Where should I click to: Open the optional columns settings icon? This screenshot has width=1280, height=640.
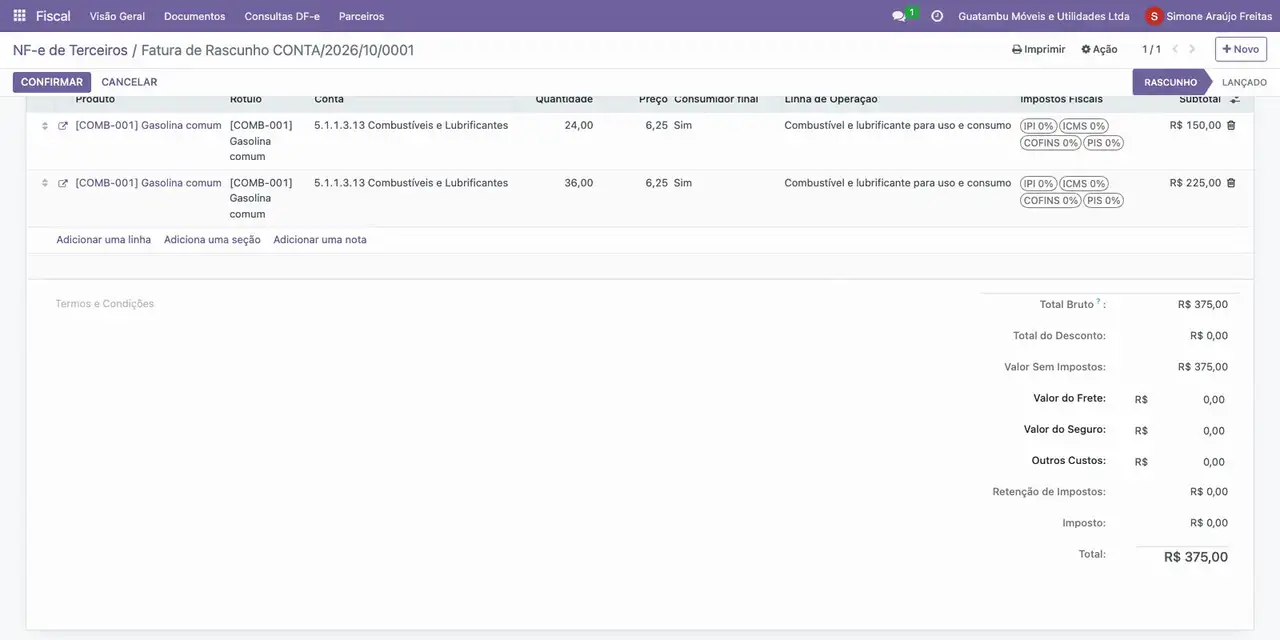click(x=1235, y=99)
